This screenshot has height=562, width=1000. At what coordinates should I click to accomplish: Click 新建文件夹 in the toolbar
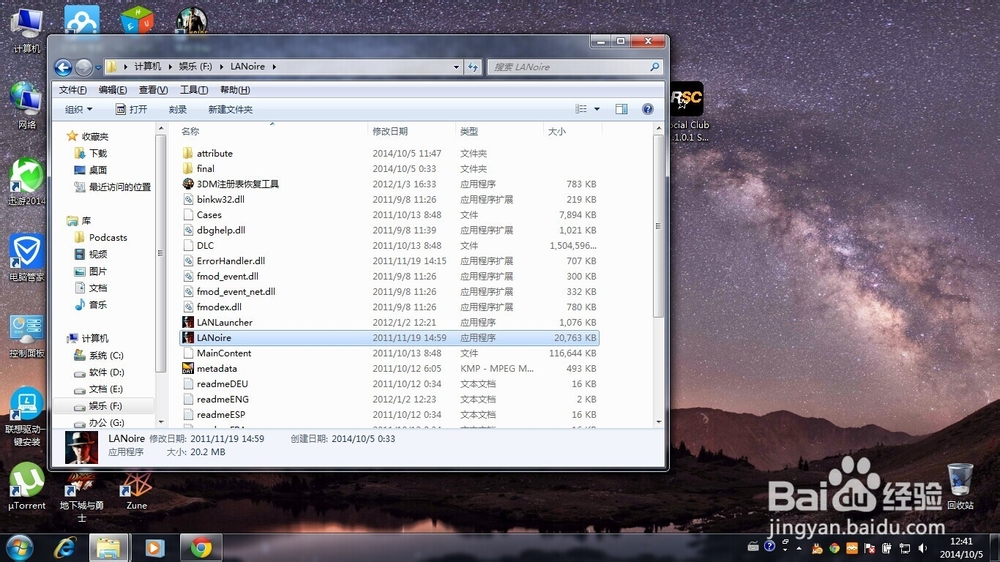(x=230, y=109)
